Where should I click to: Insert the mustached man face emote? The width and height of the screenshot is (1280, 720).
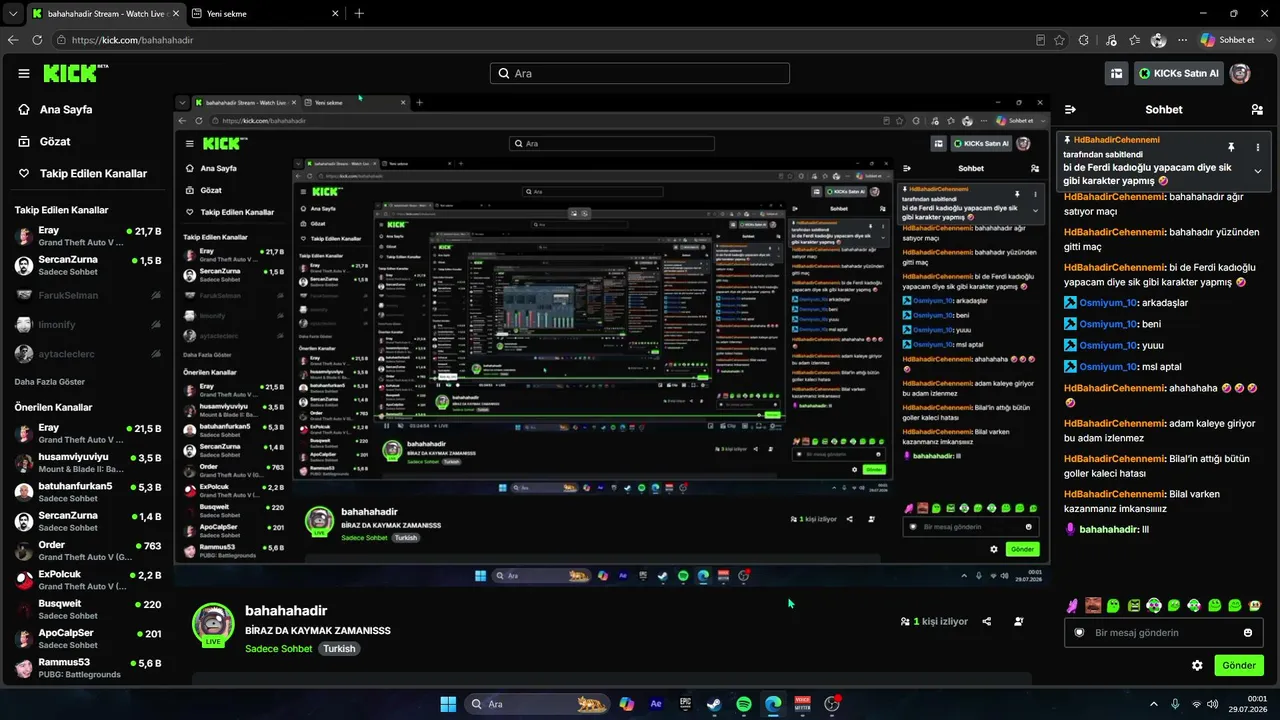tap(1093, 605)
